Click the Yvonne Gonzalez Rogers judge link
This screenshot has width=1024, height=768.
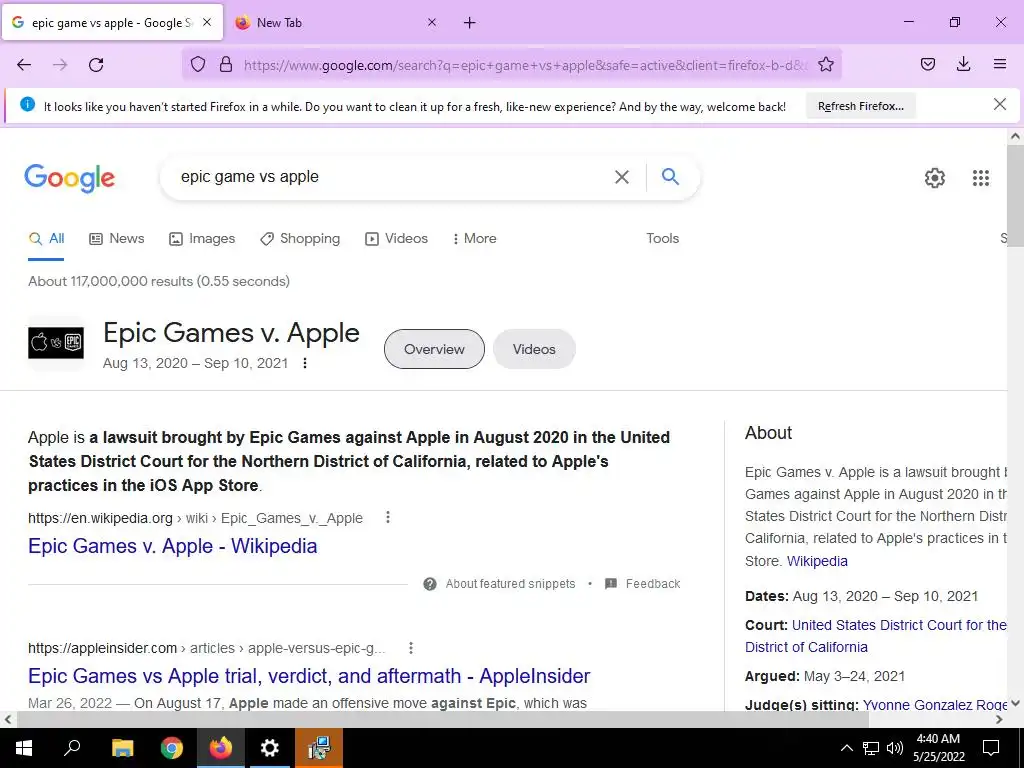point(935,705)
